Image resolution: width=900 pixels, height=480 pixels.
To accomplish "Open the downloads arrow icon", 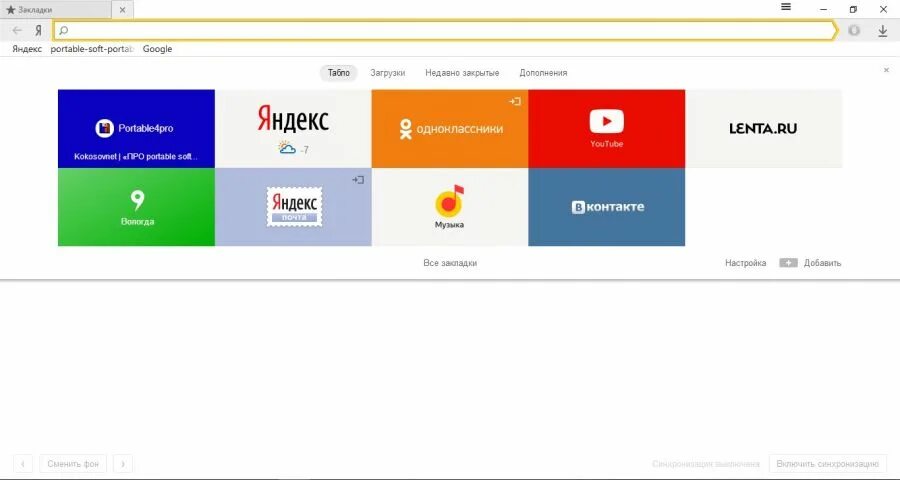I will click(883, 31).
